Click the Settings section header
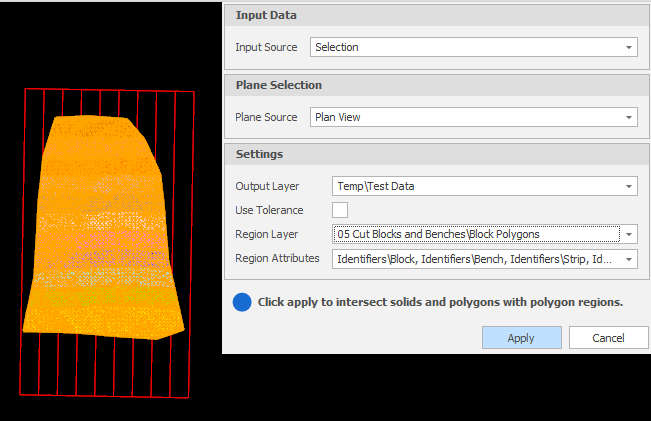The height and width of the screenshot is (421, 651). 437,154
